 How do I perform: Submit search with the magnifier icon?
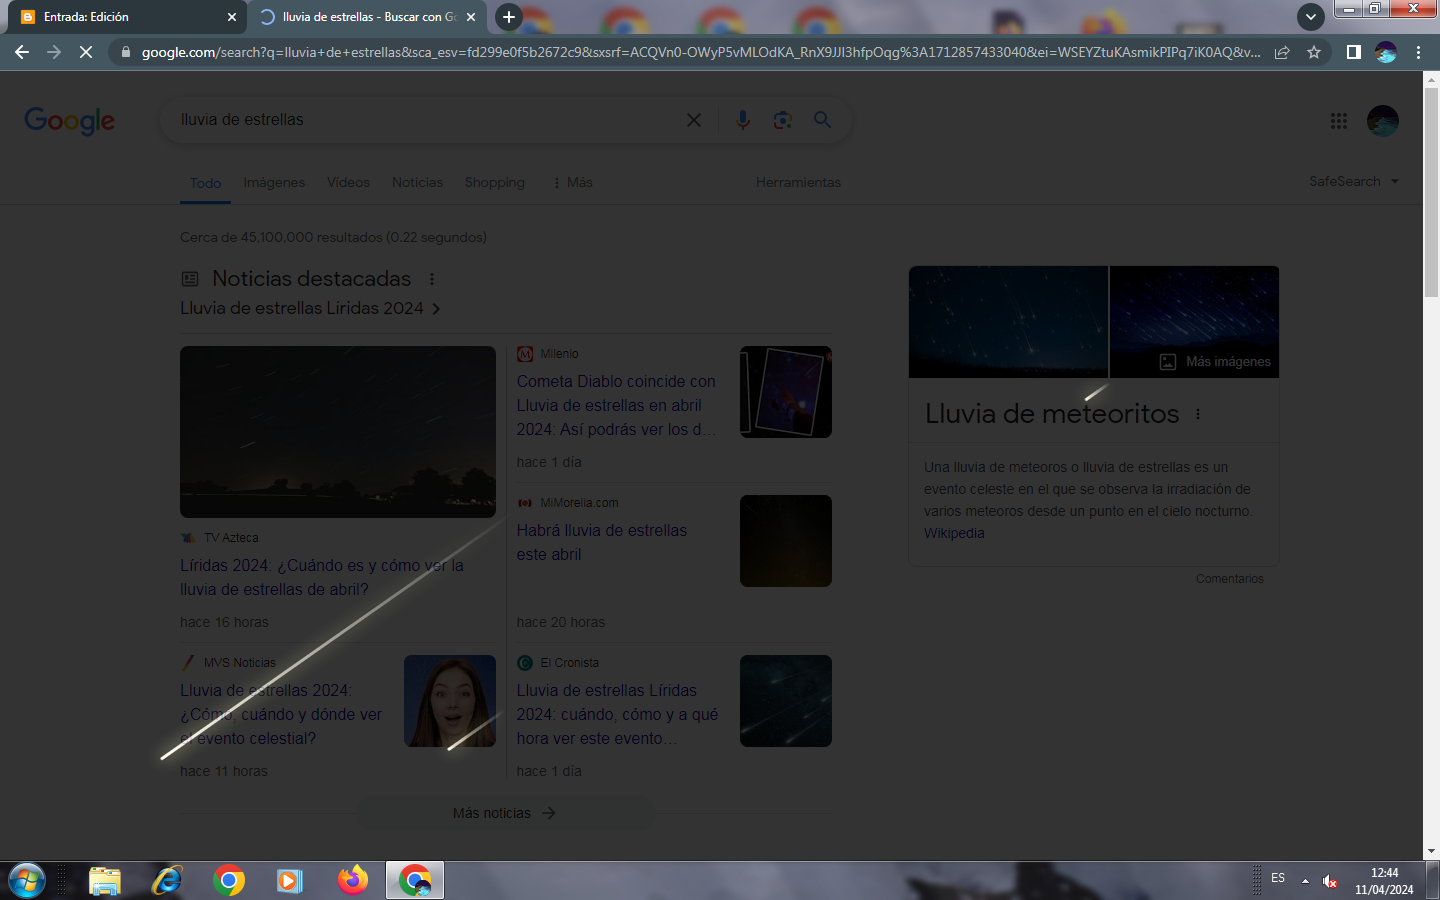point(822,120)
